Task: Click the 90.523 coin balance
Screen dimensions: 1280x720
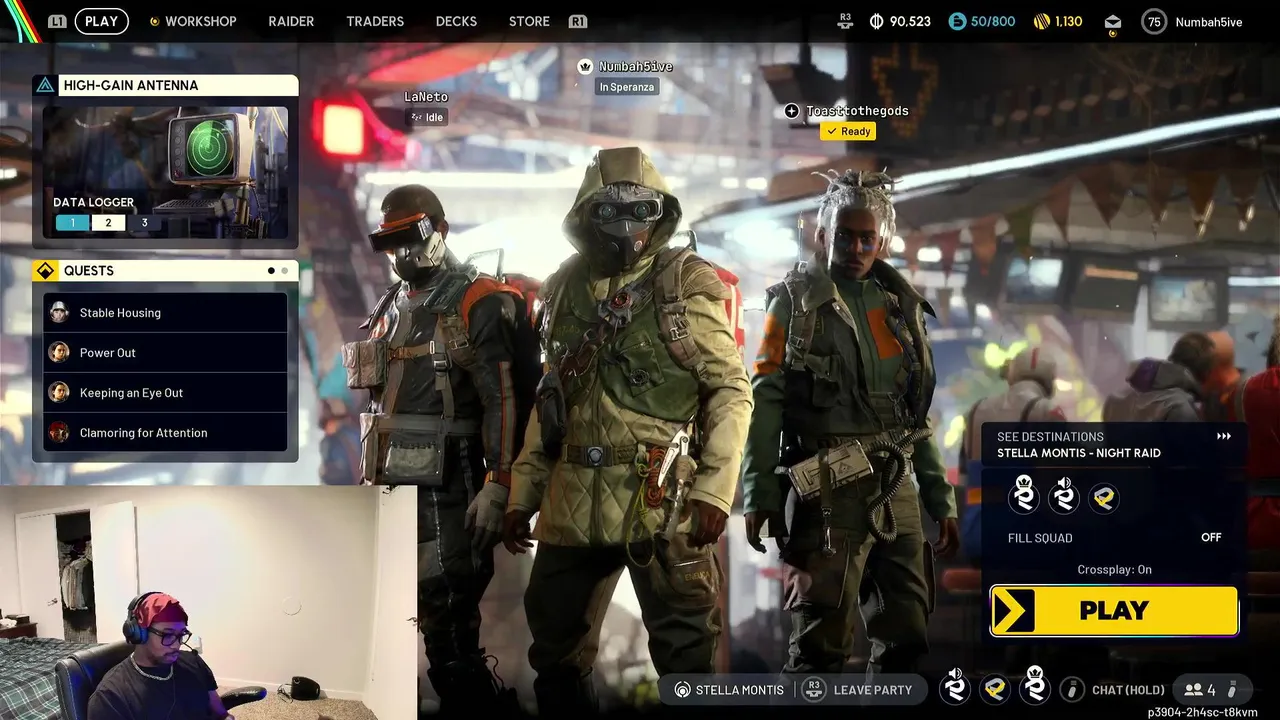Action: point(910,21)
